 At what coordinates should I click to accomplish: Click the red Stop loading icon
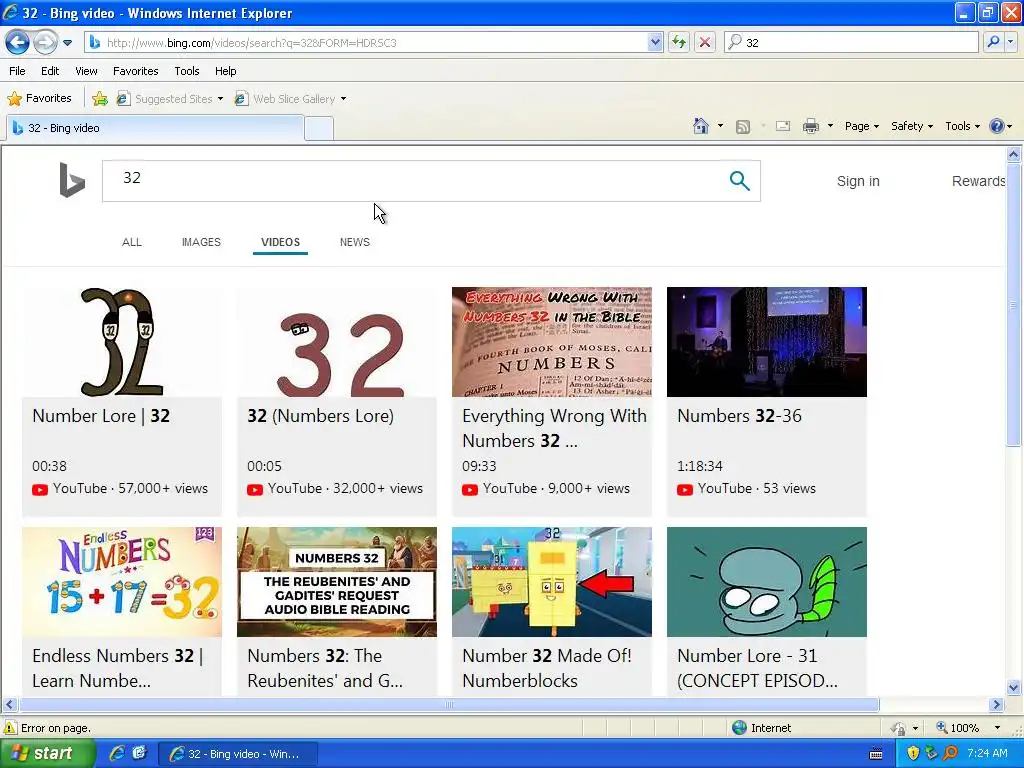pyautogui.click(x=705, y=42)
